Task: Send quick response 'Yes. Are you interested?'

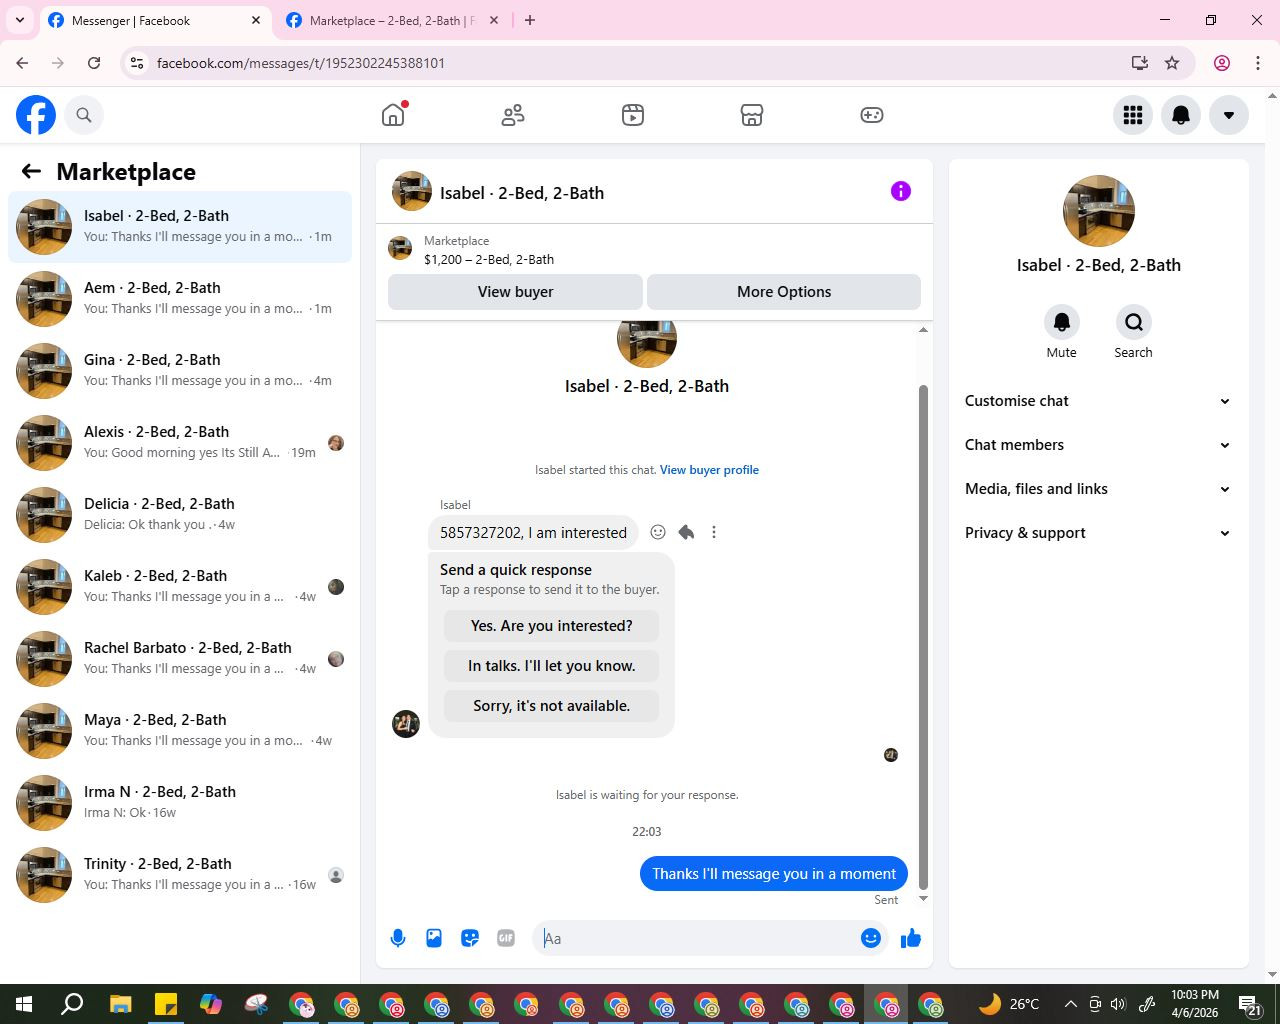Action: coord(551,626)
